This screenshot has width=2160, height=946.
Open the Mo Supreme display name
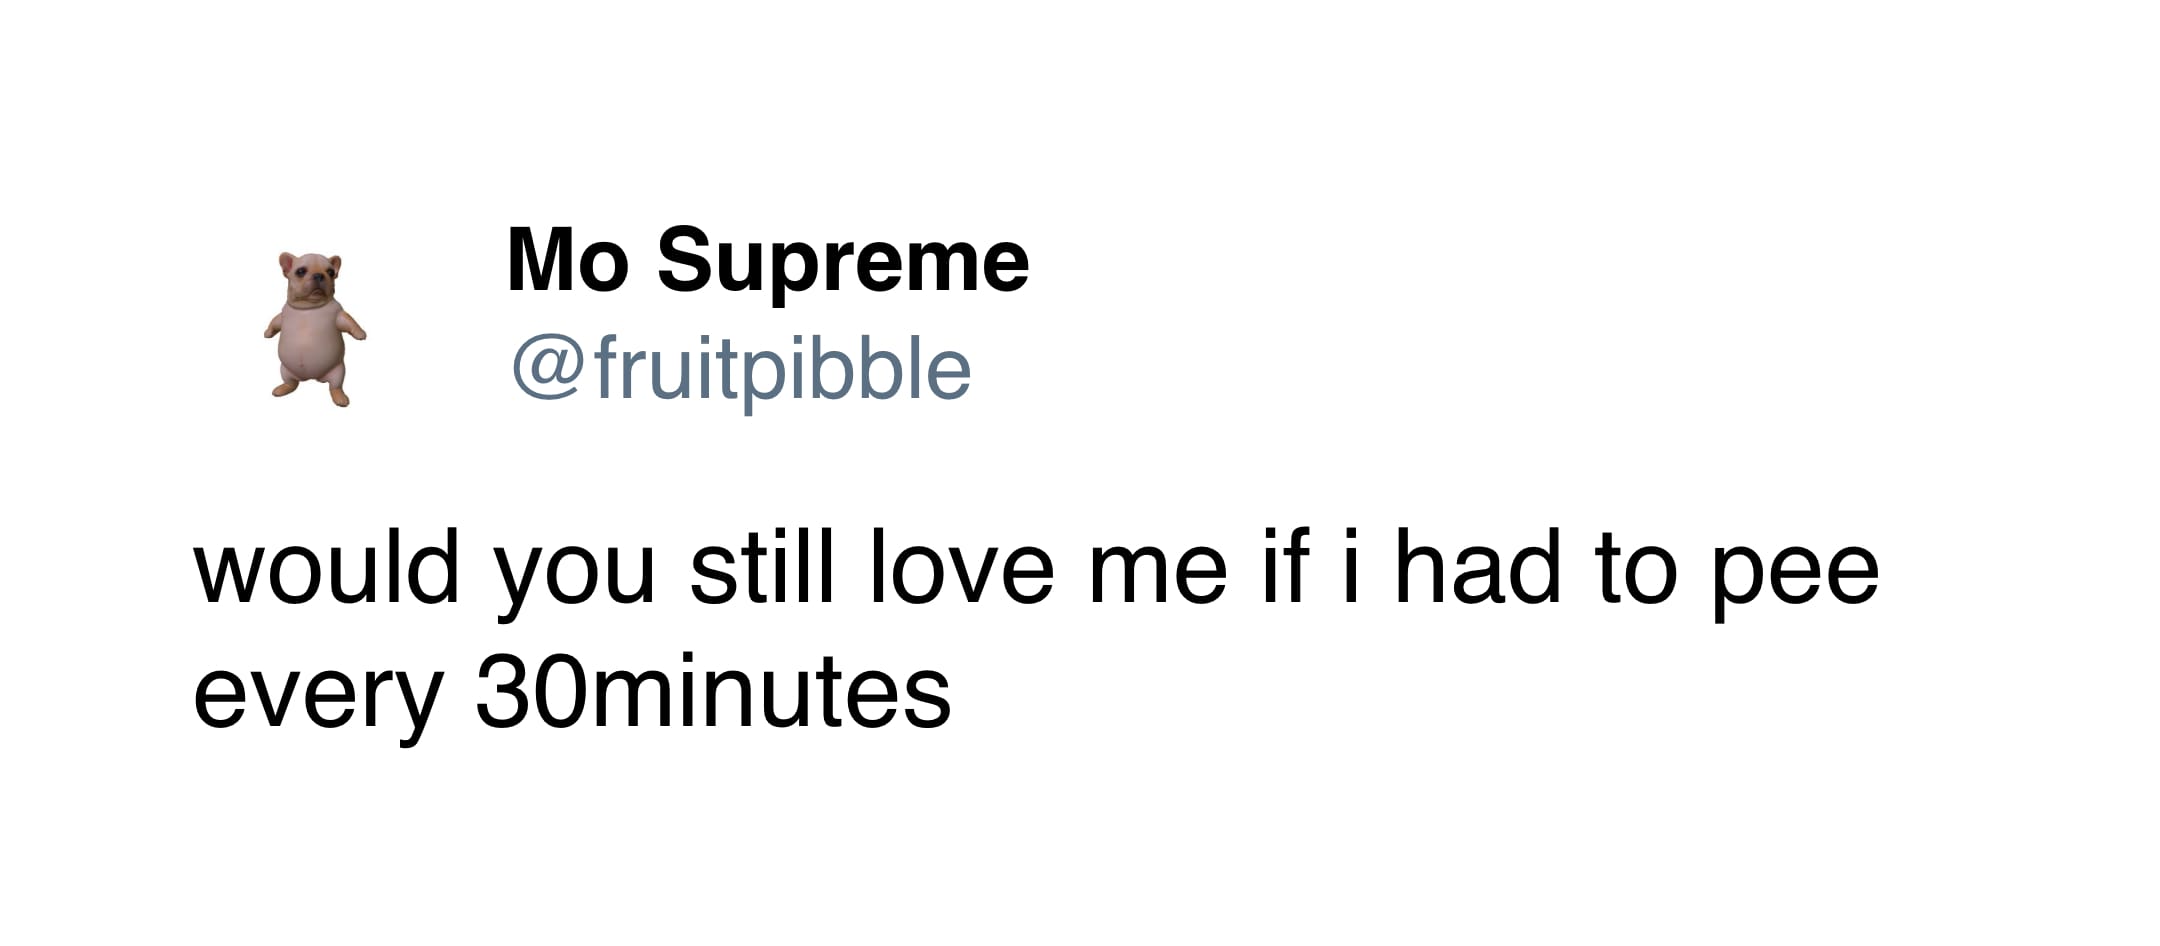click(x=767, y=262)
